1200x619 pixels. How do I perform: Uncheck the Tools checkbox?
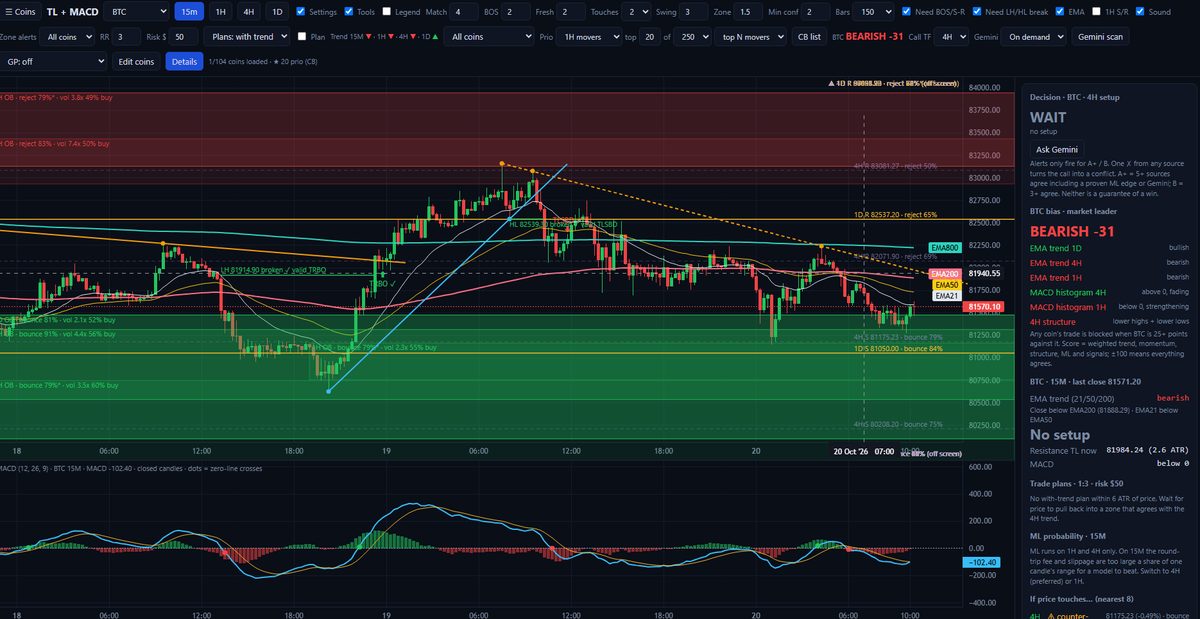[348, 12]
